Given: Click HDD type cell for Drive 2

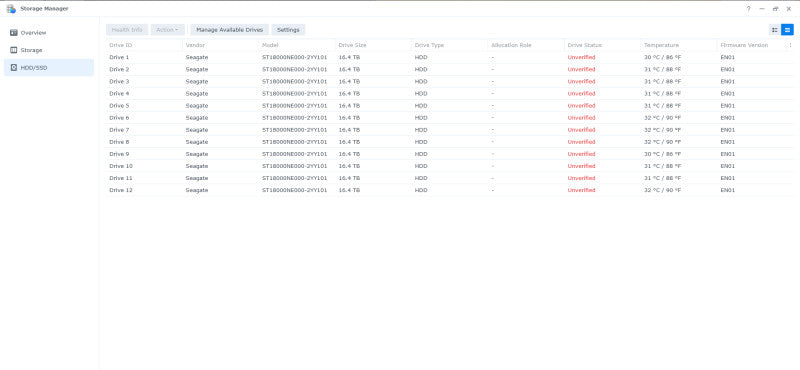Looking at the screenshot, I should coord(421,69).
